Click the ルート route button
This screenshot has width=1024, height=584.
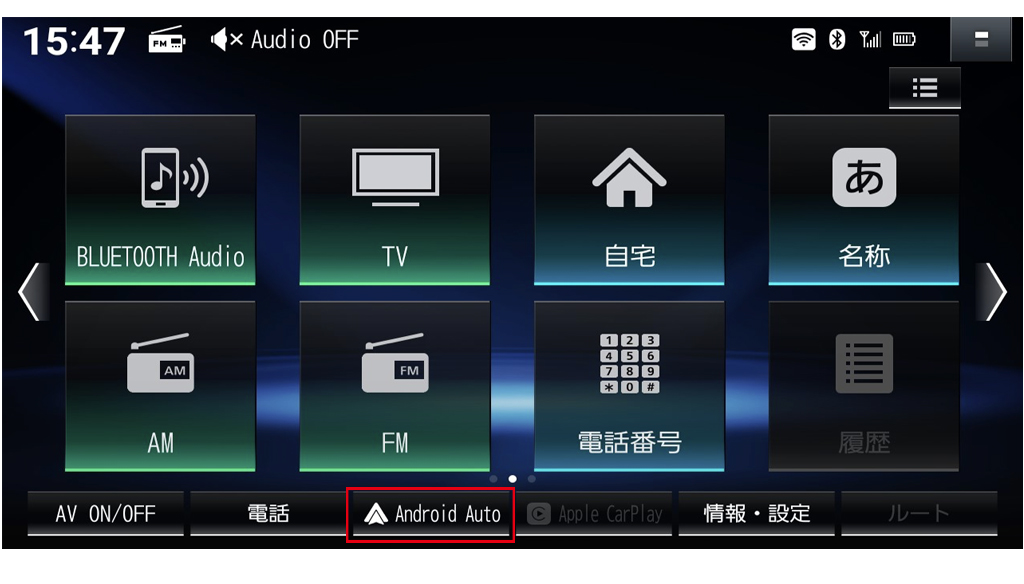click(x=919, y=513)
